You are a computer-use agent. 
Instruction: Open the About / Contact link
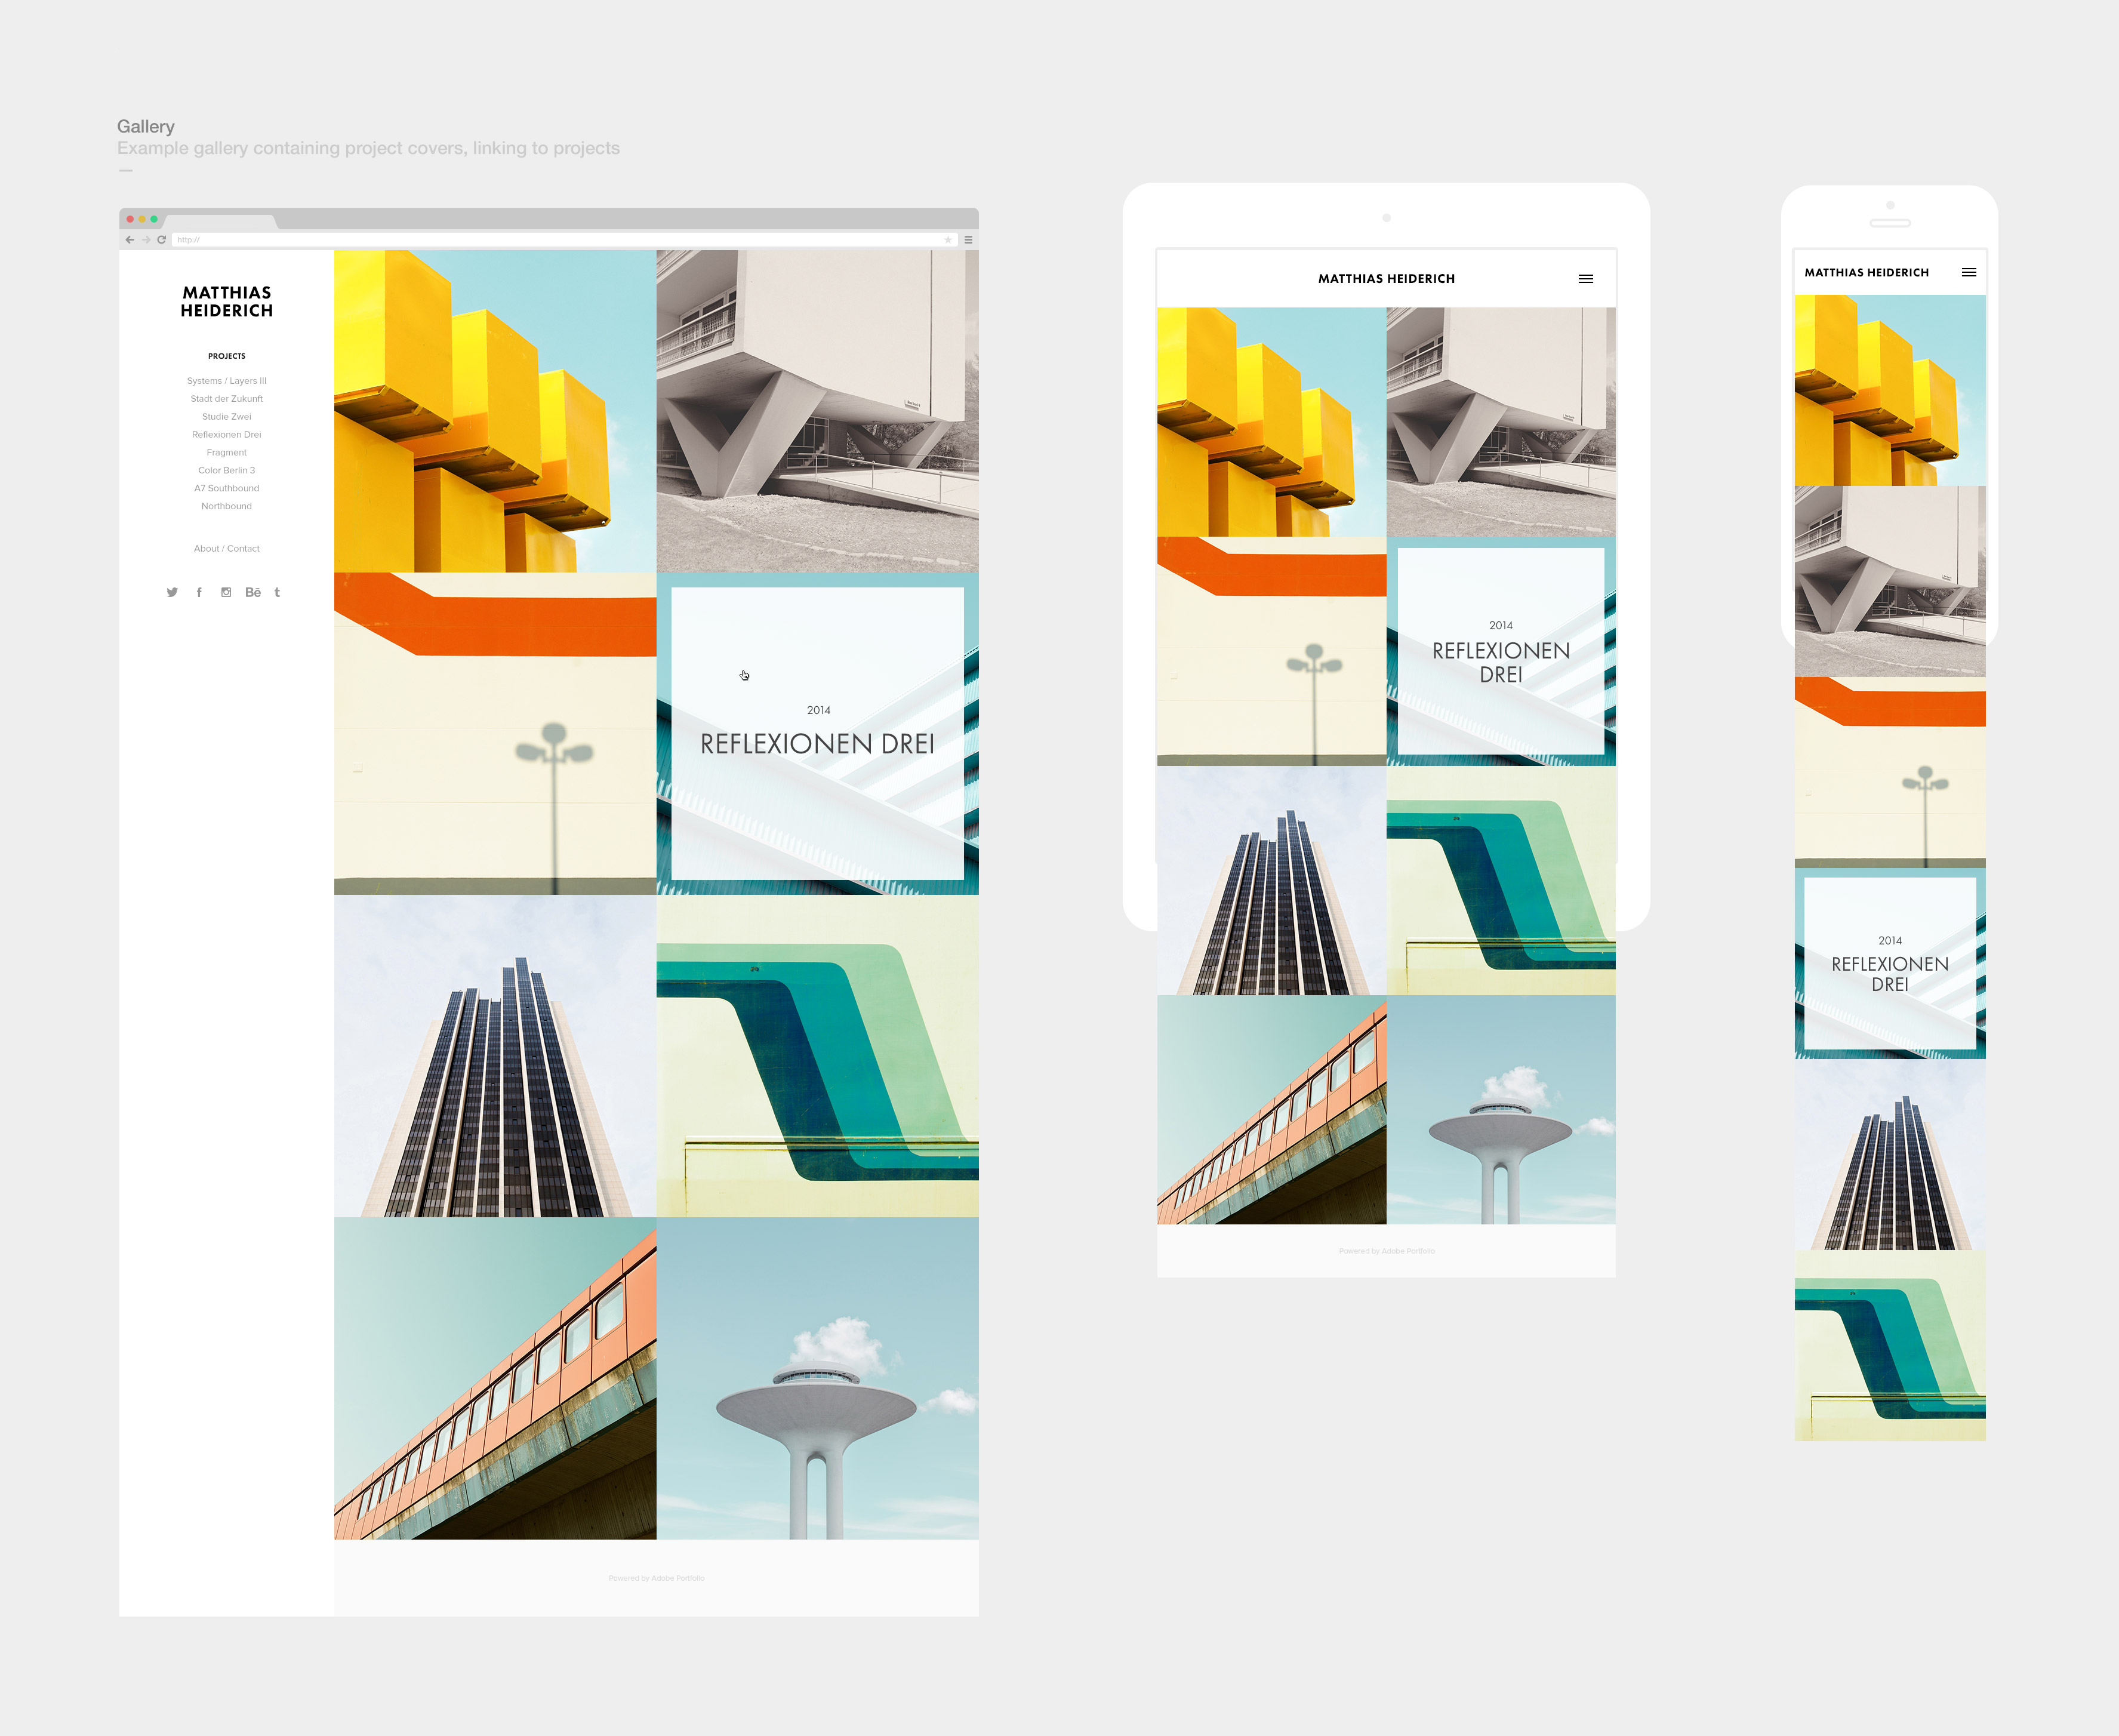point(226,549)
